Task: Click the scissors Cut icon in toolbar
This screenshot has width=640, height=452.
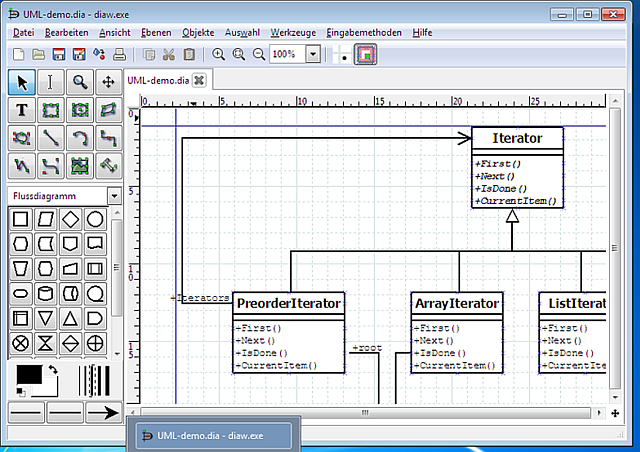Action: click(x=168, y=54)
